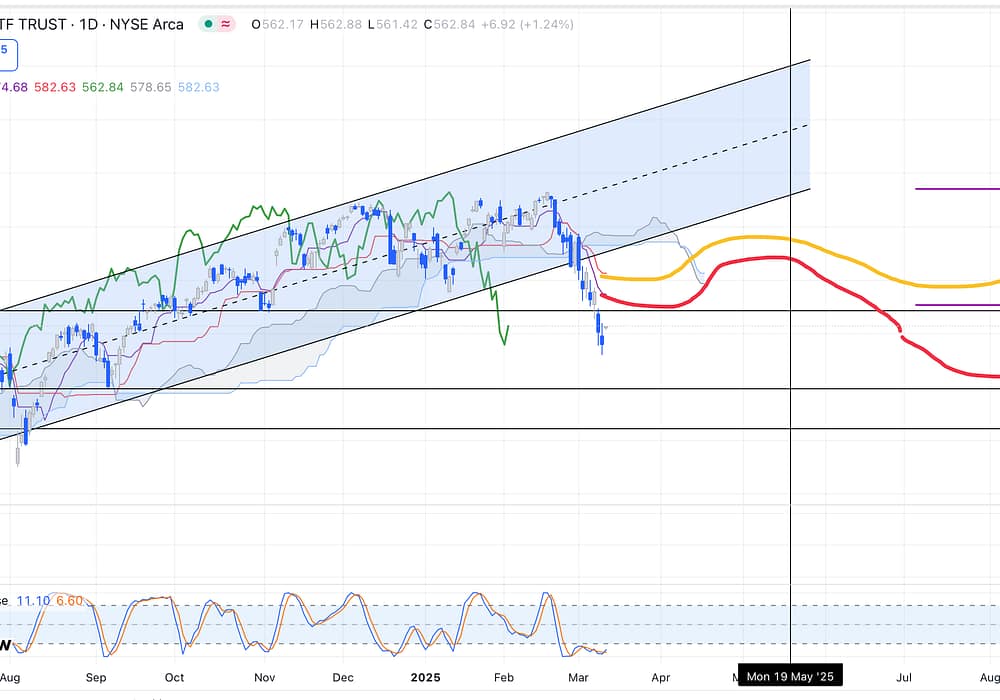This screenshot has width=1000, height=700.
Task: Expand the blue indicator legend box labeled 5
Action: (x=6, y=50)
